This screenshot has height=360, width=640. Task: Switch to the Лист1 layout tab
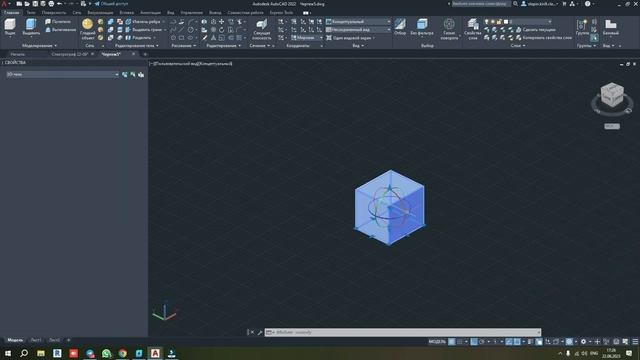click(36, 340)
